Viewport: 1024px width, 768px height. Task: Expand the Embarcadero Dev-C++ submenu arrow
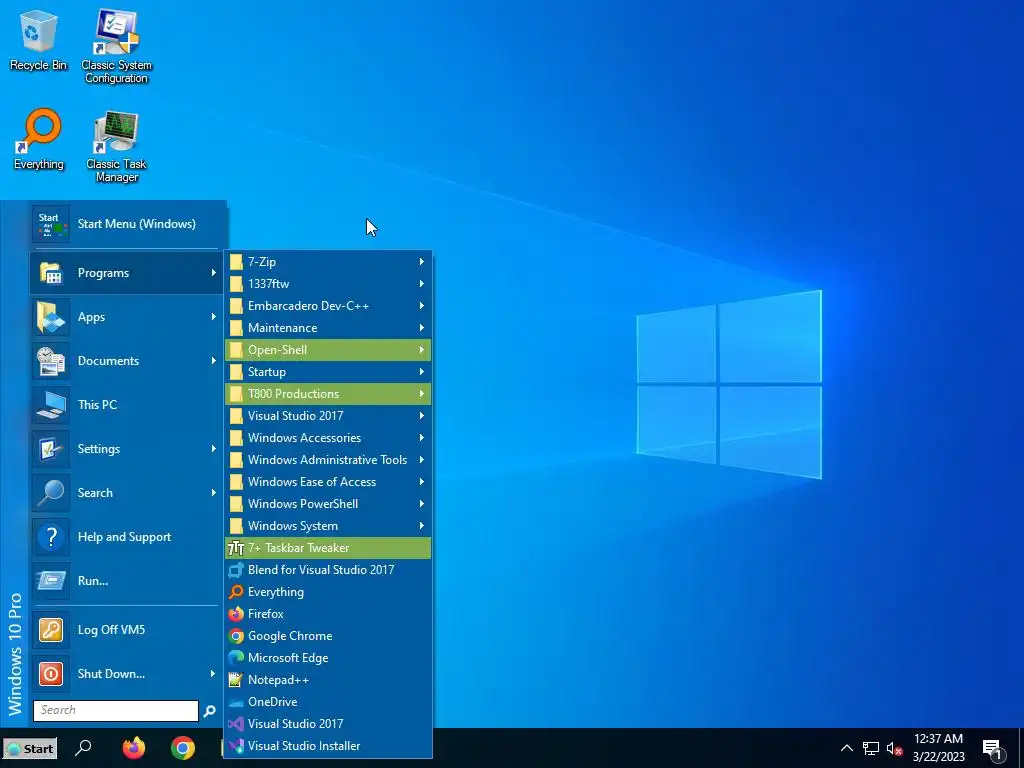click(422, 306)
